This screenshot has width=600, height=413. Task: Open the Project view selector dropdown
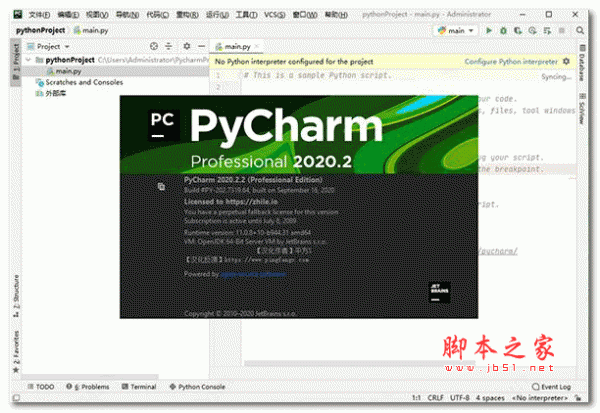[48, 46]
